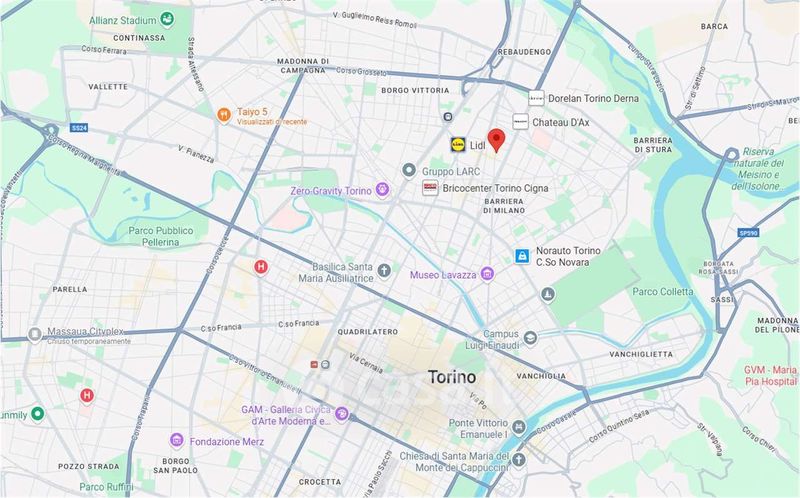Select the Museo Lavazza museum icon
800x498 pixels.
(x=487, y=274)
